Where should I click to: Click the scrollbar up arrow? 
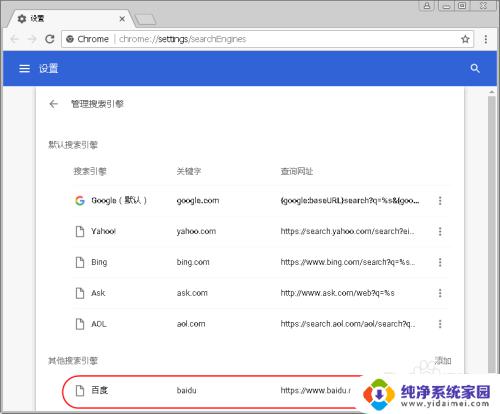492,91
